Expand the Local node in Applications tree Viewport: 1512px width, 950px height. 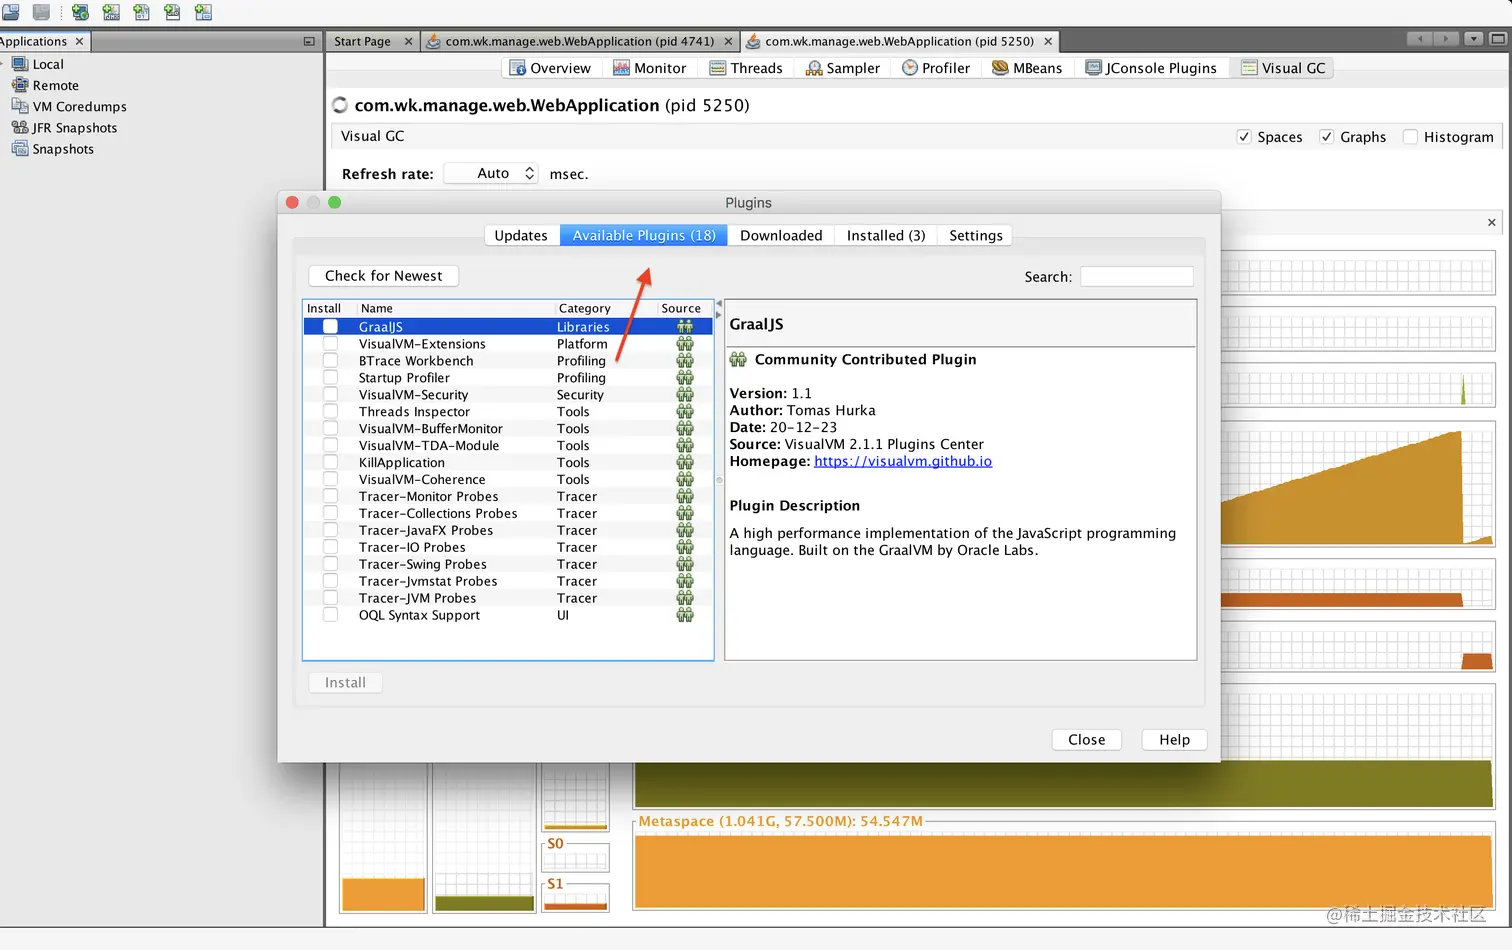coord(2,64)
